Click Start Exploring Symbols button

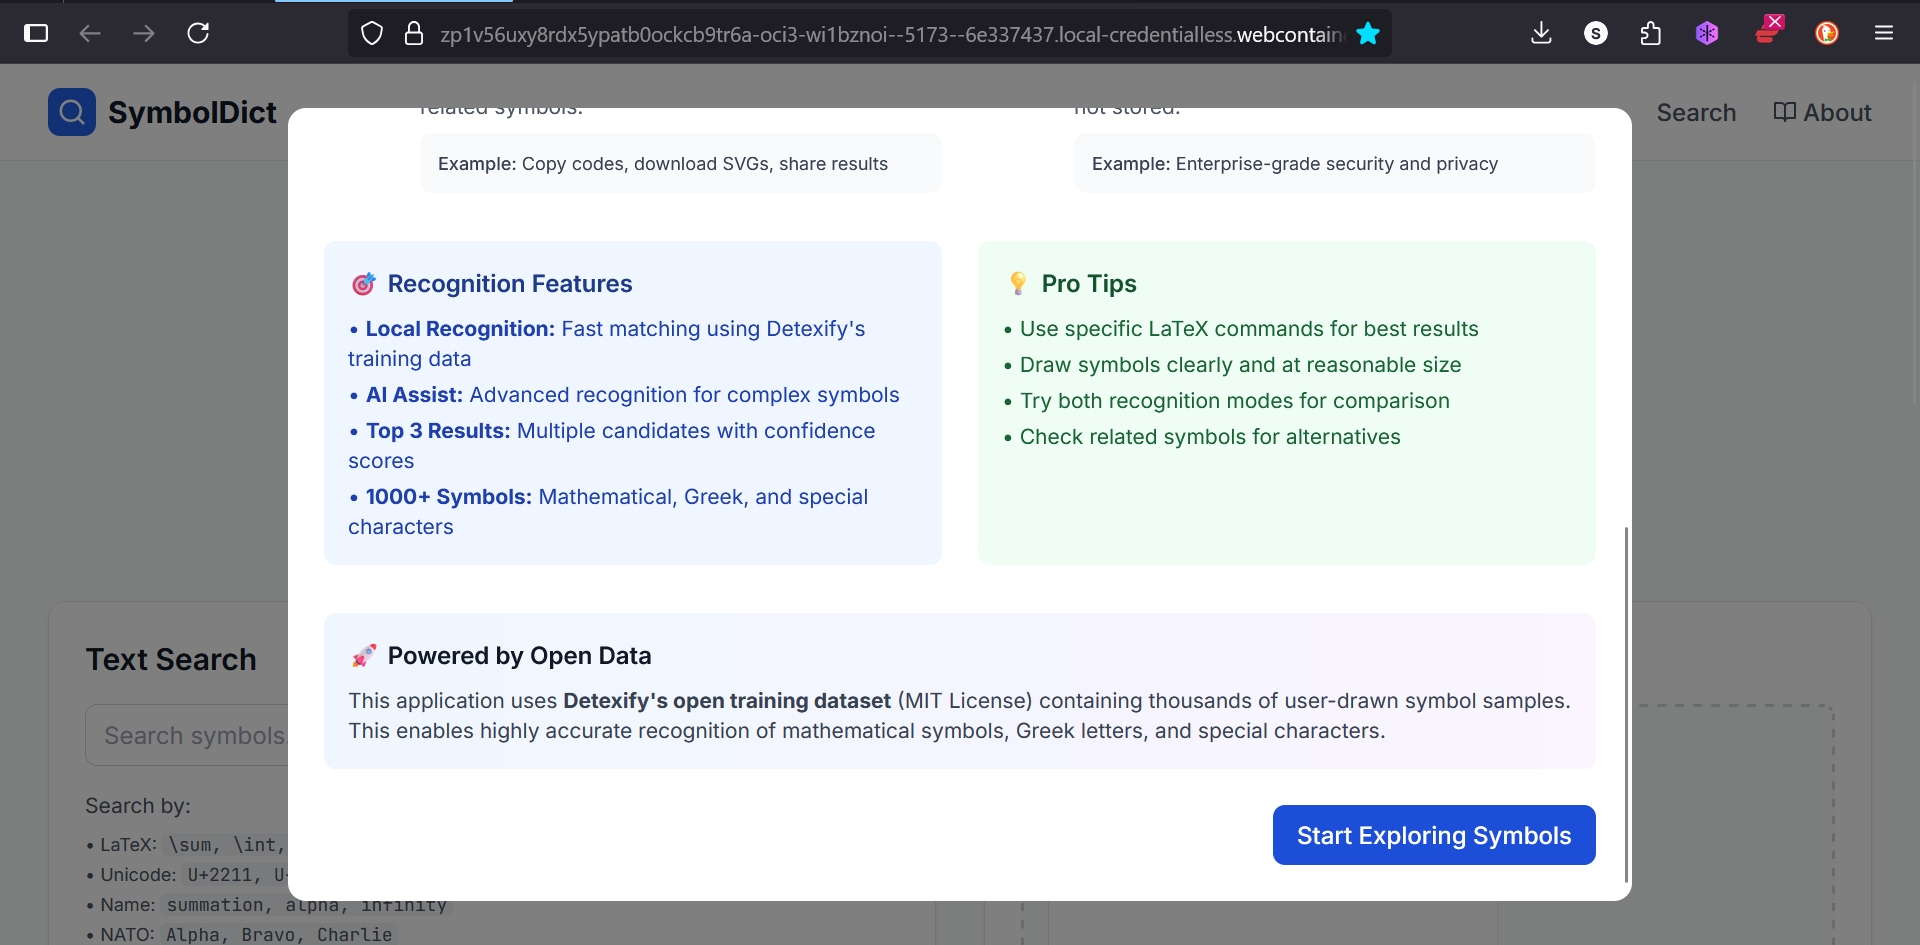pos(1434,835)
